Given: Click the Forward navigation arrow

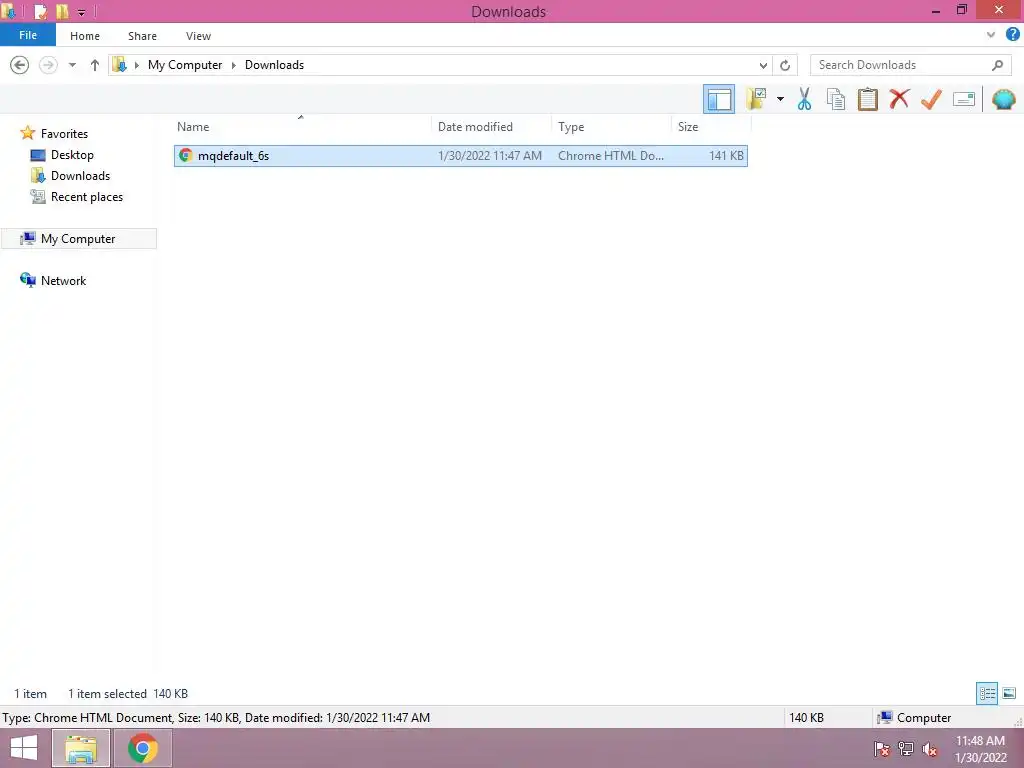Looking at the screenshot, I should [x=48, y=65].
